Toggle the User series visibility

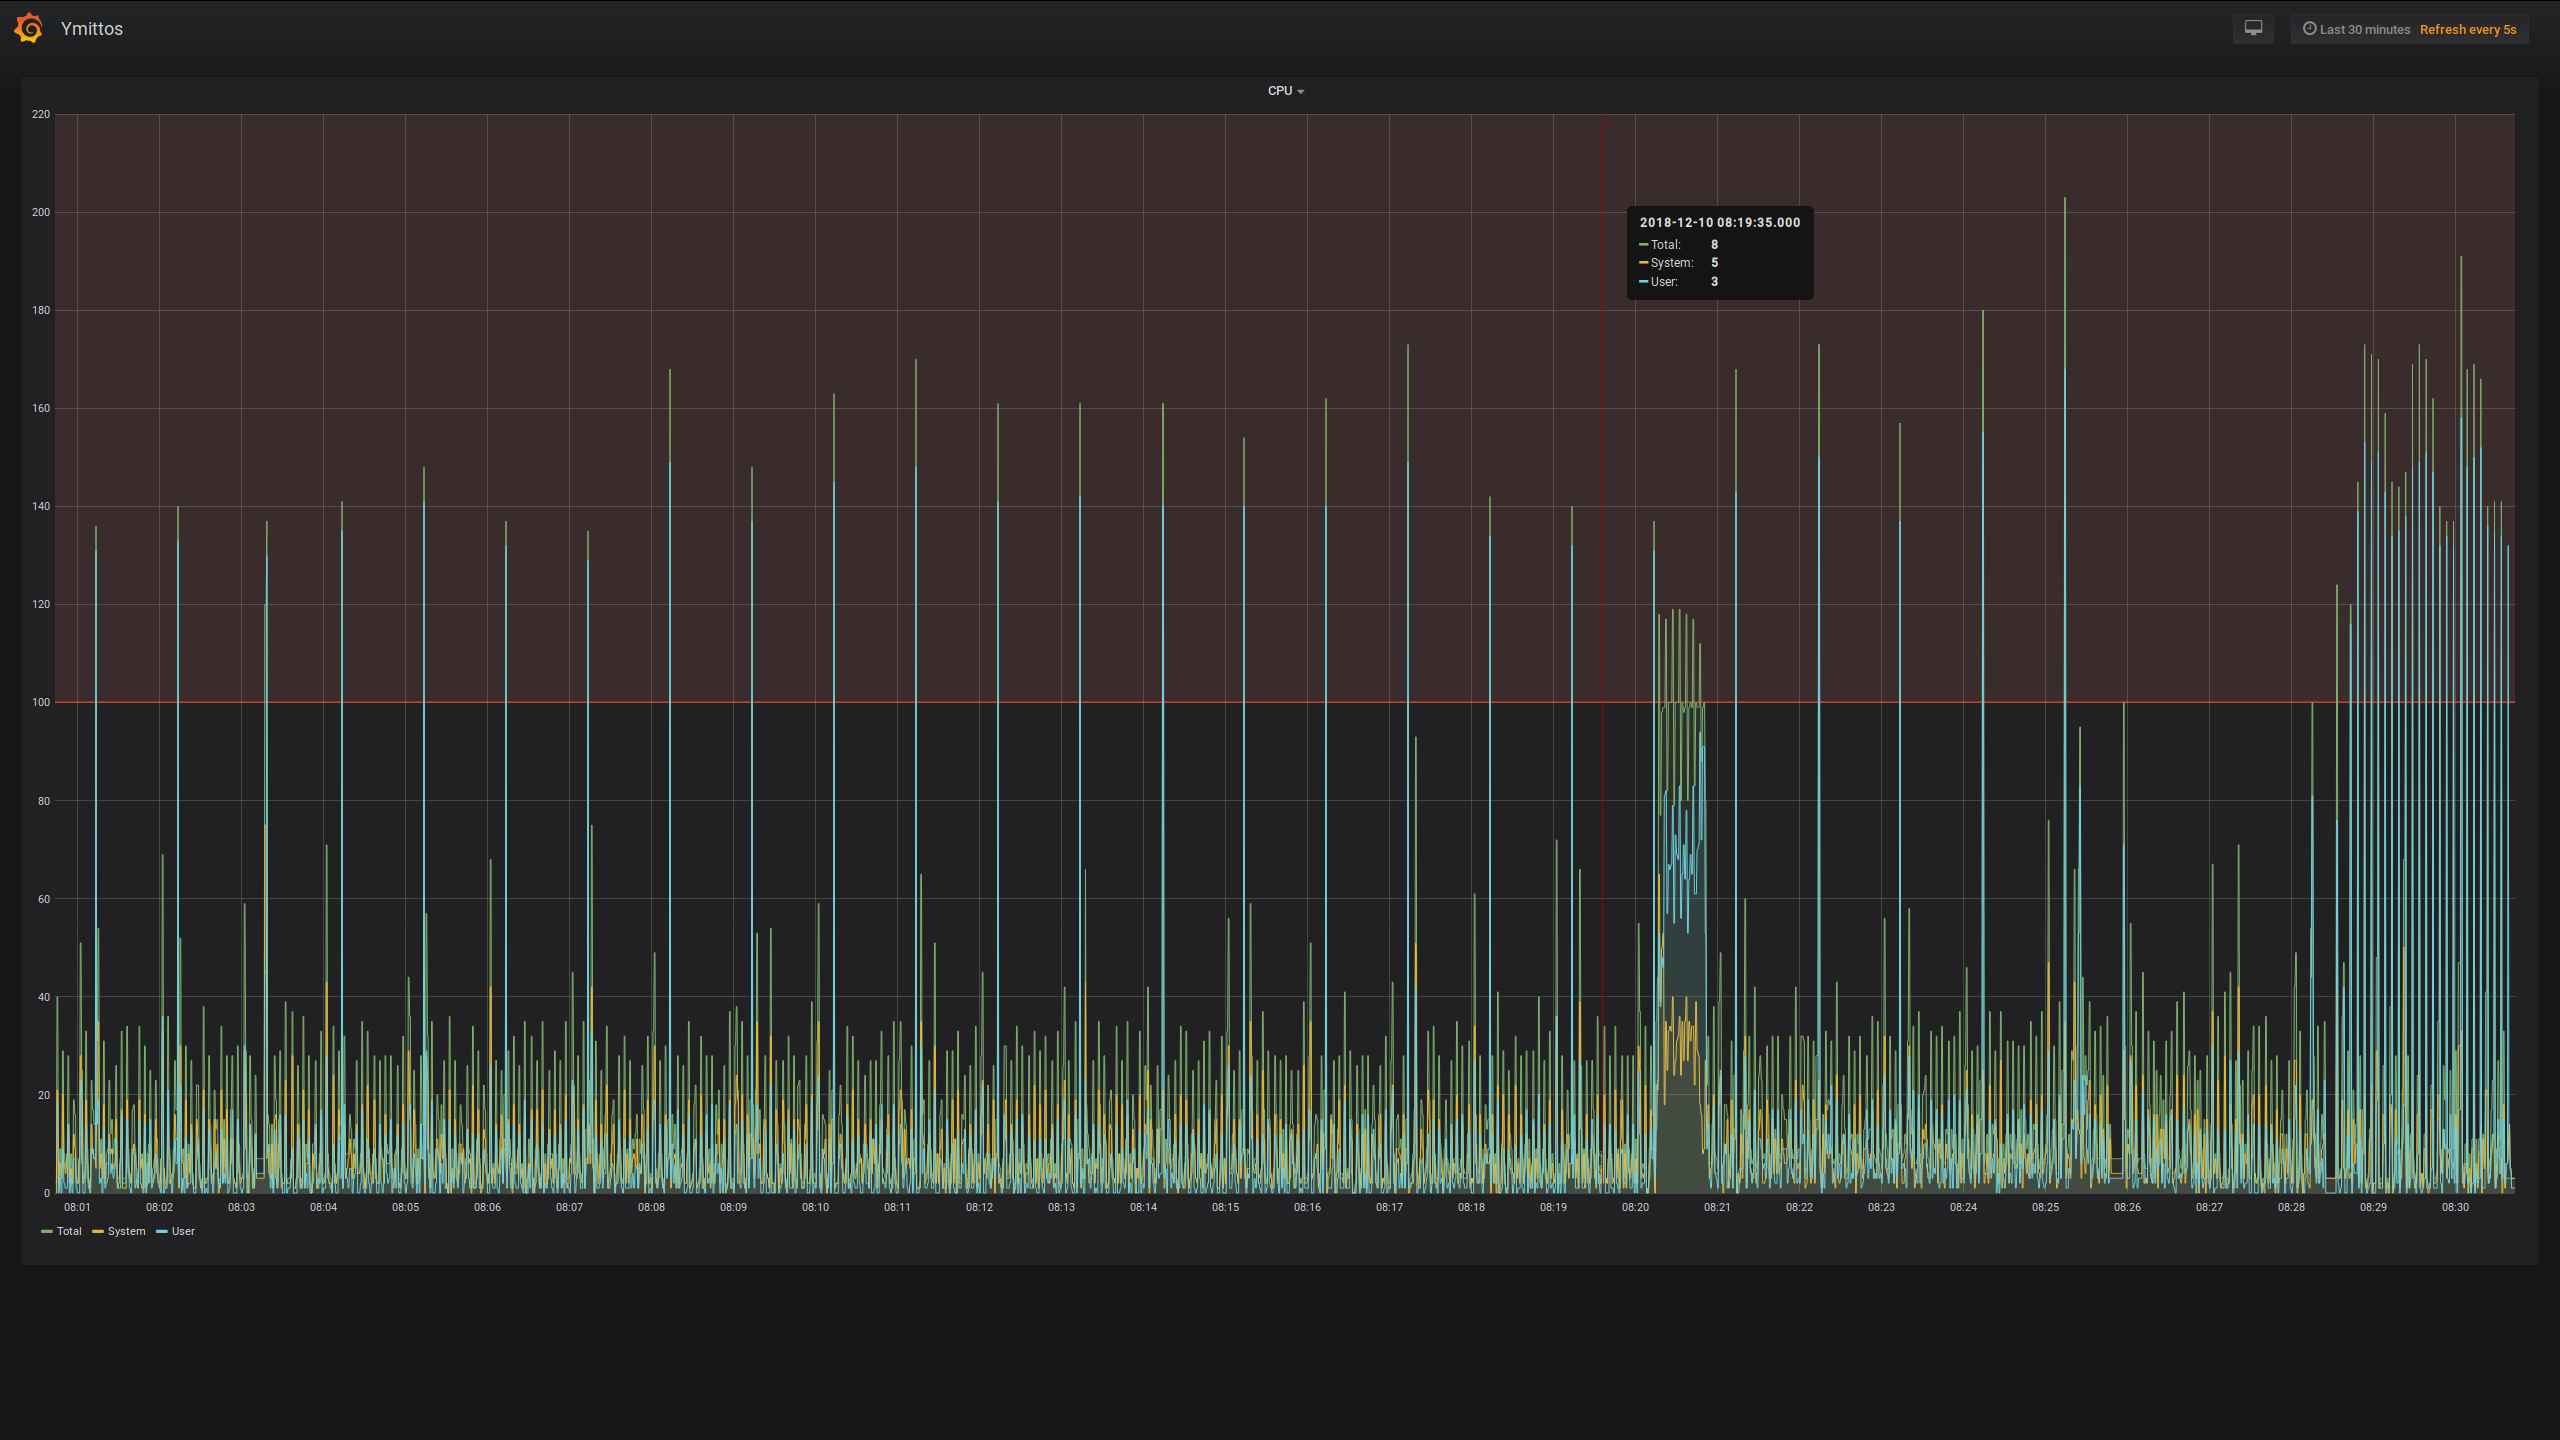tap(182, 1231)
